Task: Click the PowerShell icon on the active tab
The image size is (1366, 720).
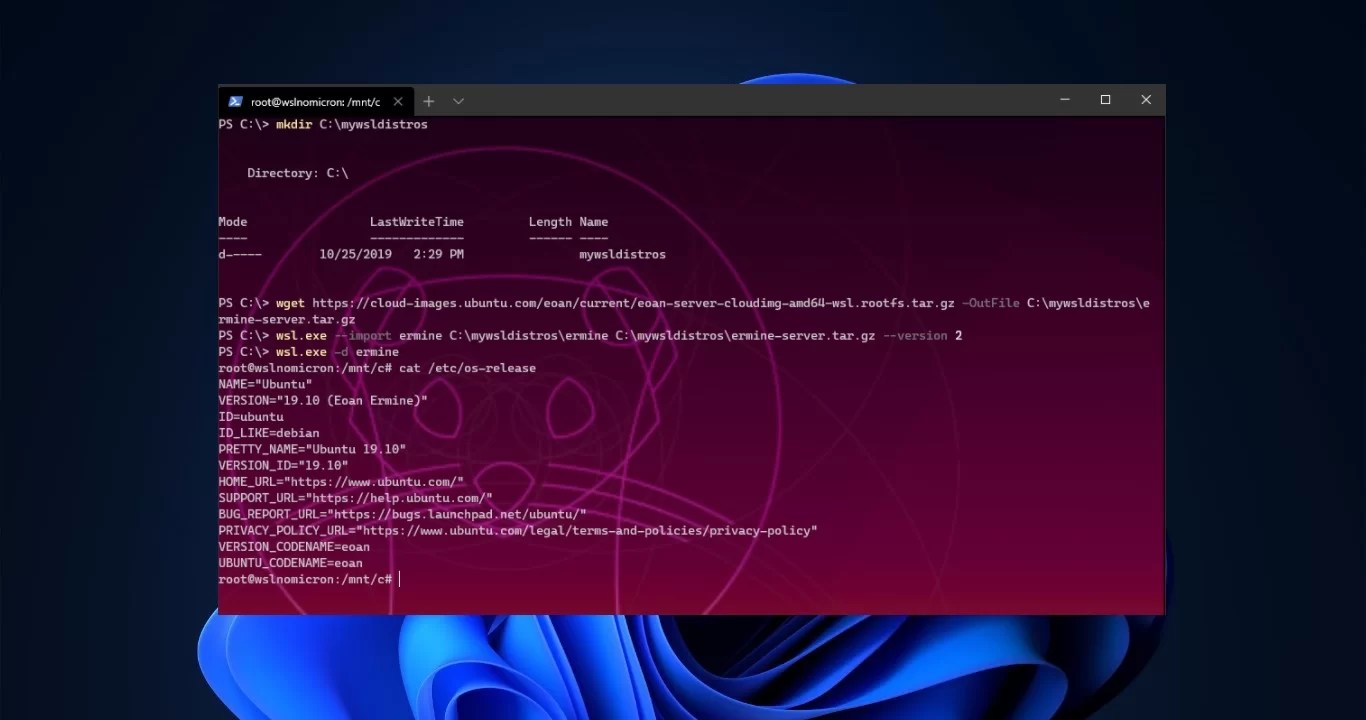Action: [236, 101]
